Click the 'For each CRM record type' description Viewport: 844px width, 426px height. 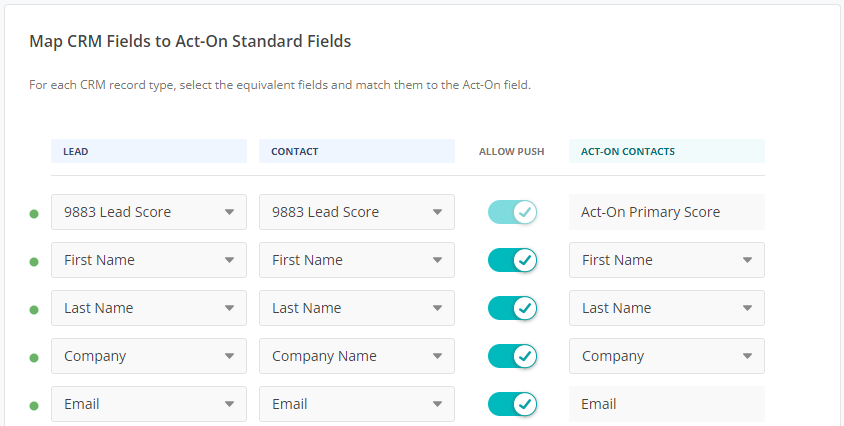tap(280, 85)
